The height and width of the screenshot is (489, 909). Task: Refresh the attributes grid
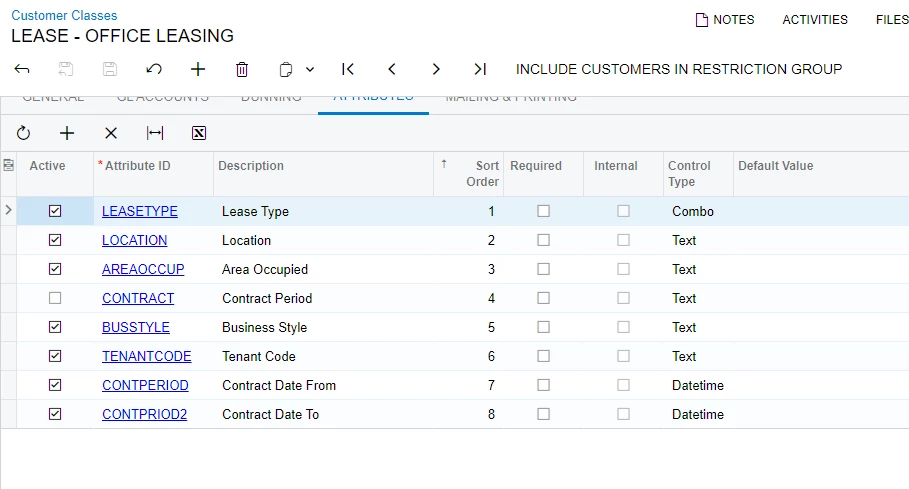click(23, 133)
